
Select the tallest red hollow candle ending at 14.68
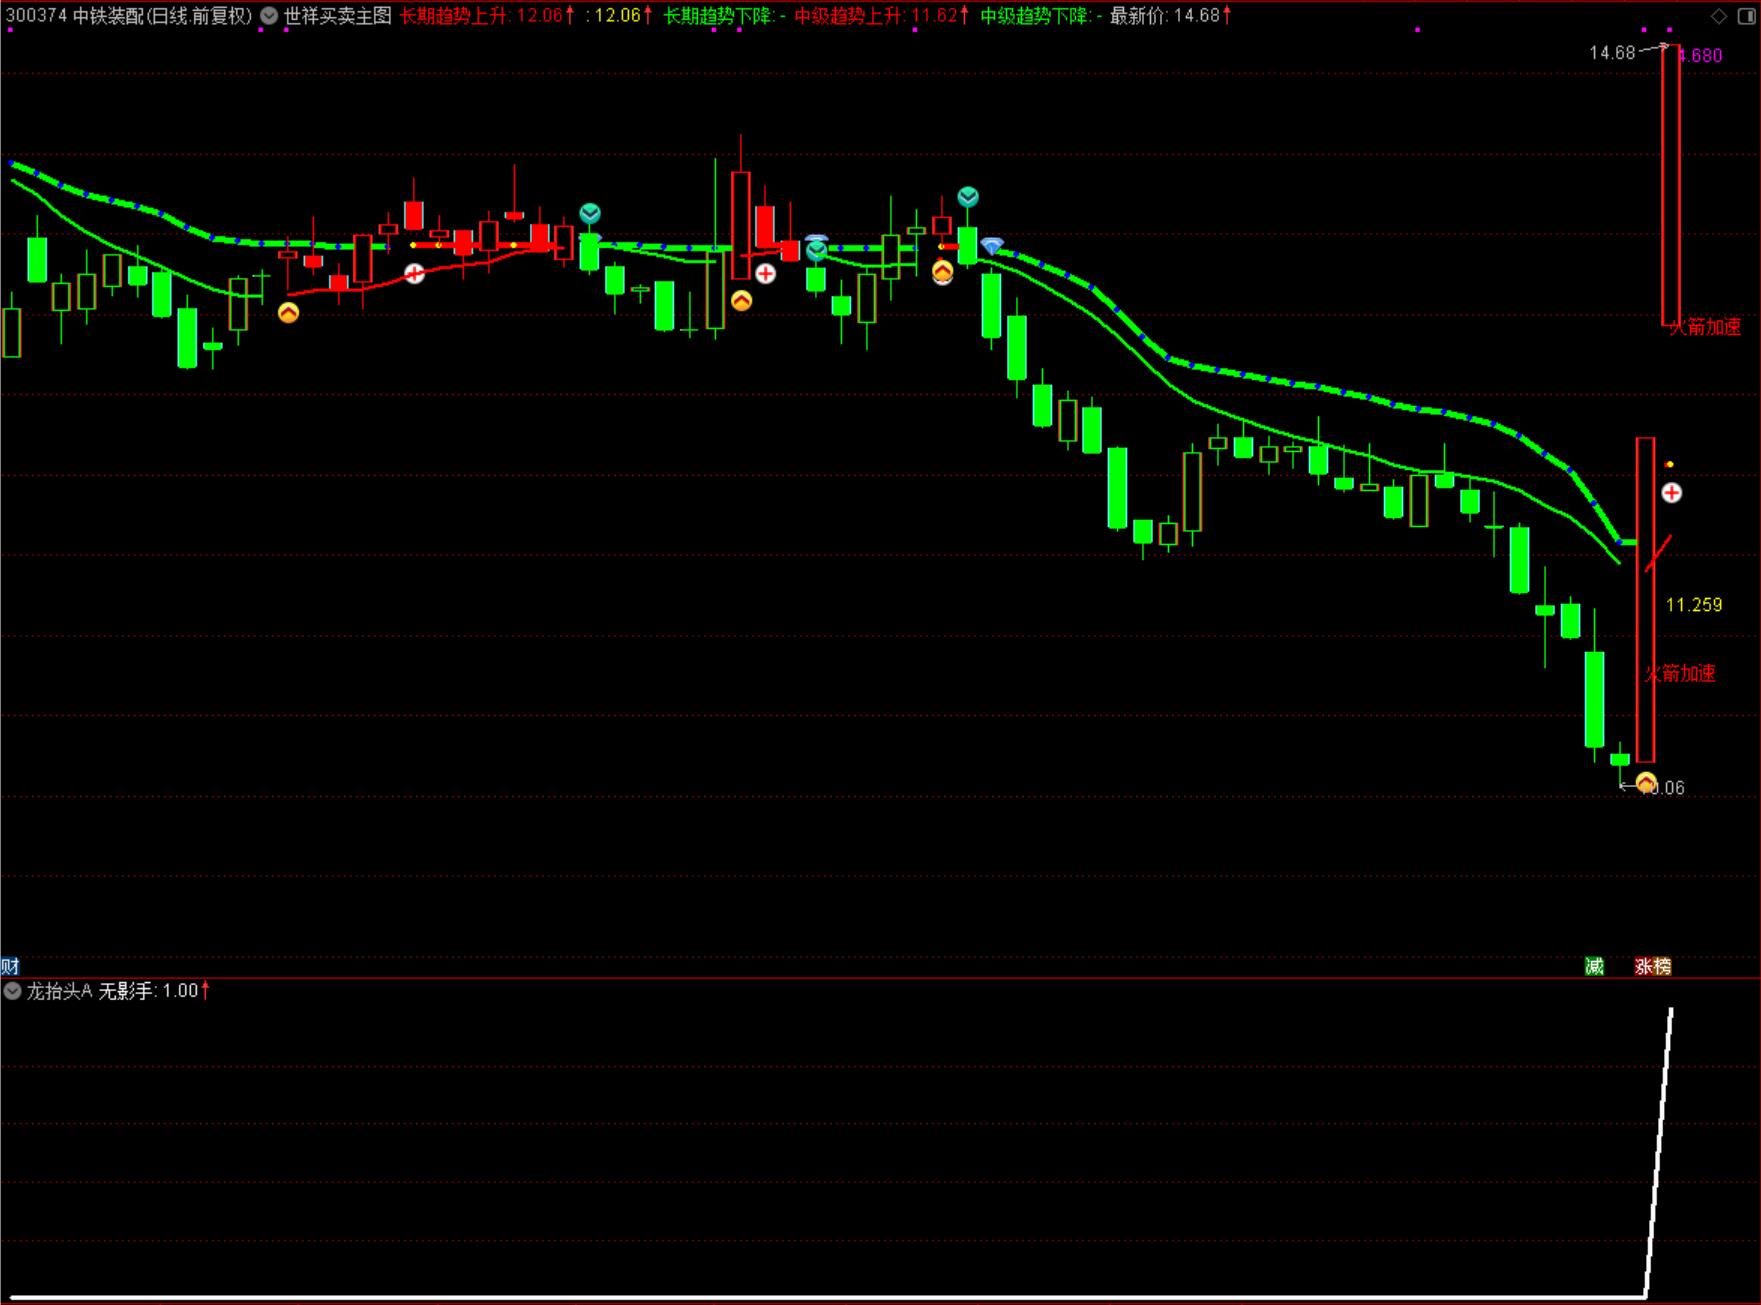point(1670,185)
